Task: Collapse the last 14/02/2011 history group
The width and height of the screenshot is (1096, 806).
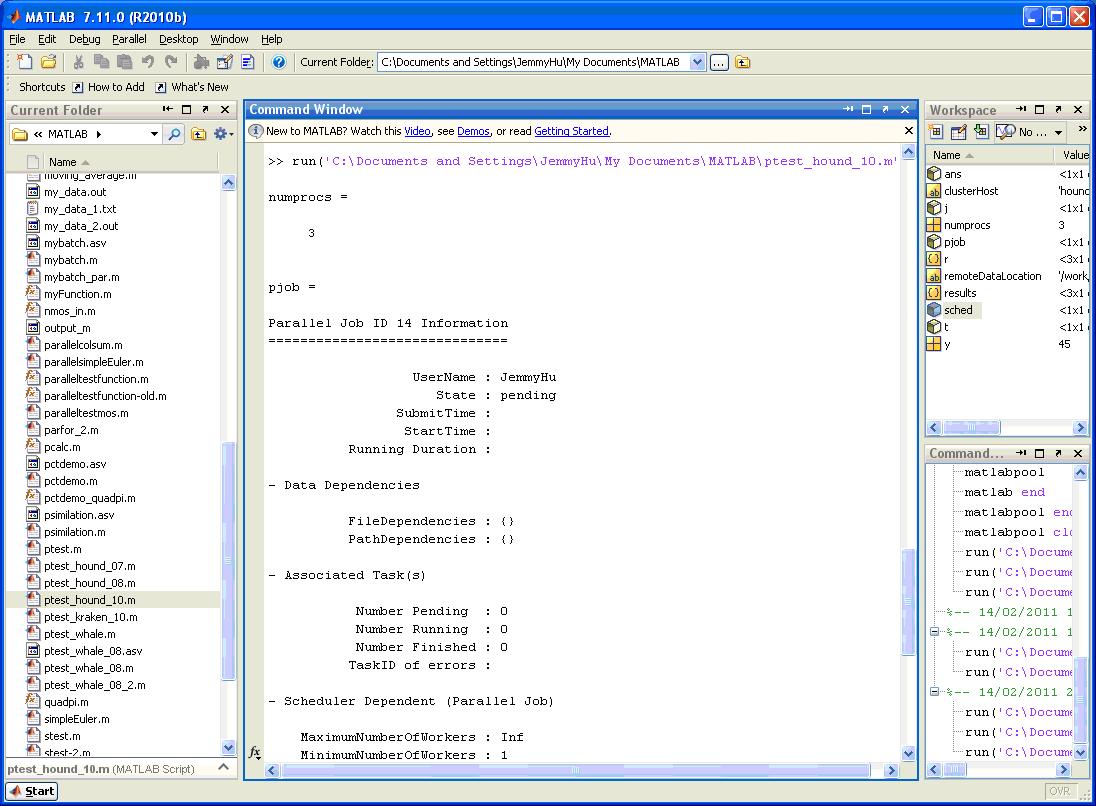Action: (935, 692)
